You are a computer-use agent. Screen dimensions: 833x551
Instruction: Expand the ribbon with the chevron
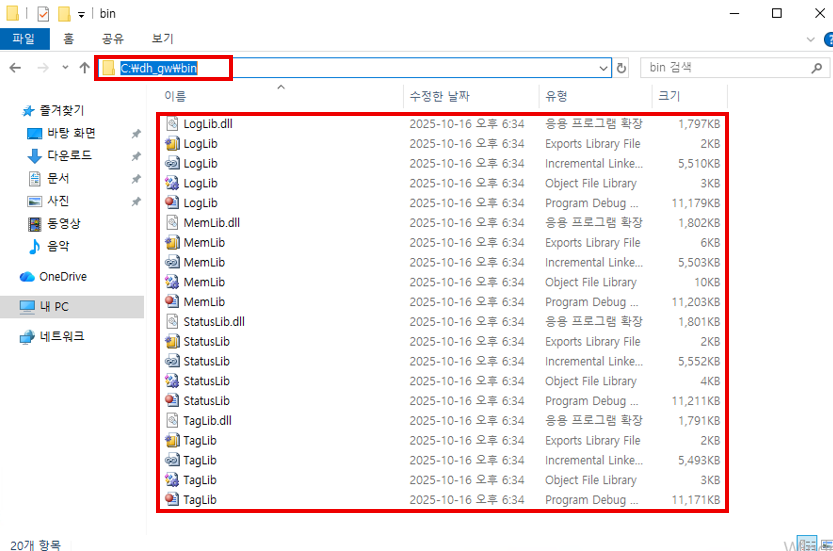811,39
